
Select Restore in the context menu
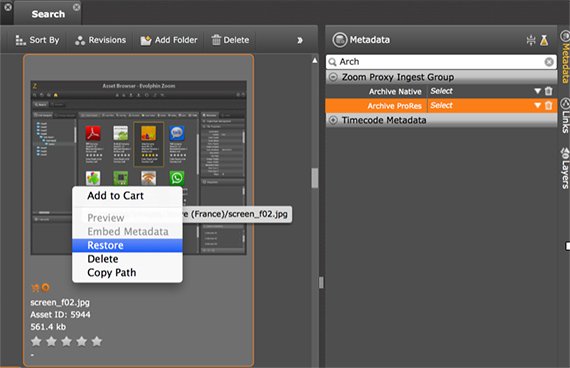click(127, 245)
